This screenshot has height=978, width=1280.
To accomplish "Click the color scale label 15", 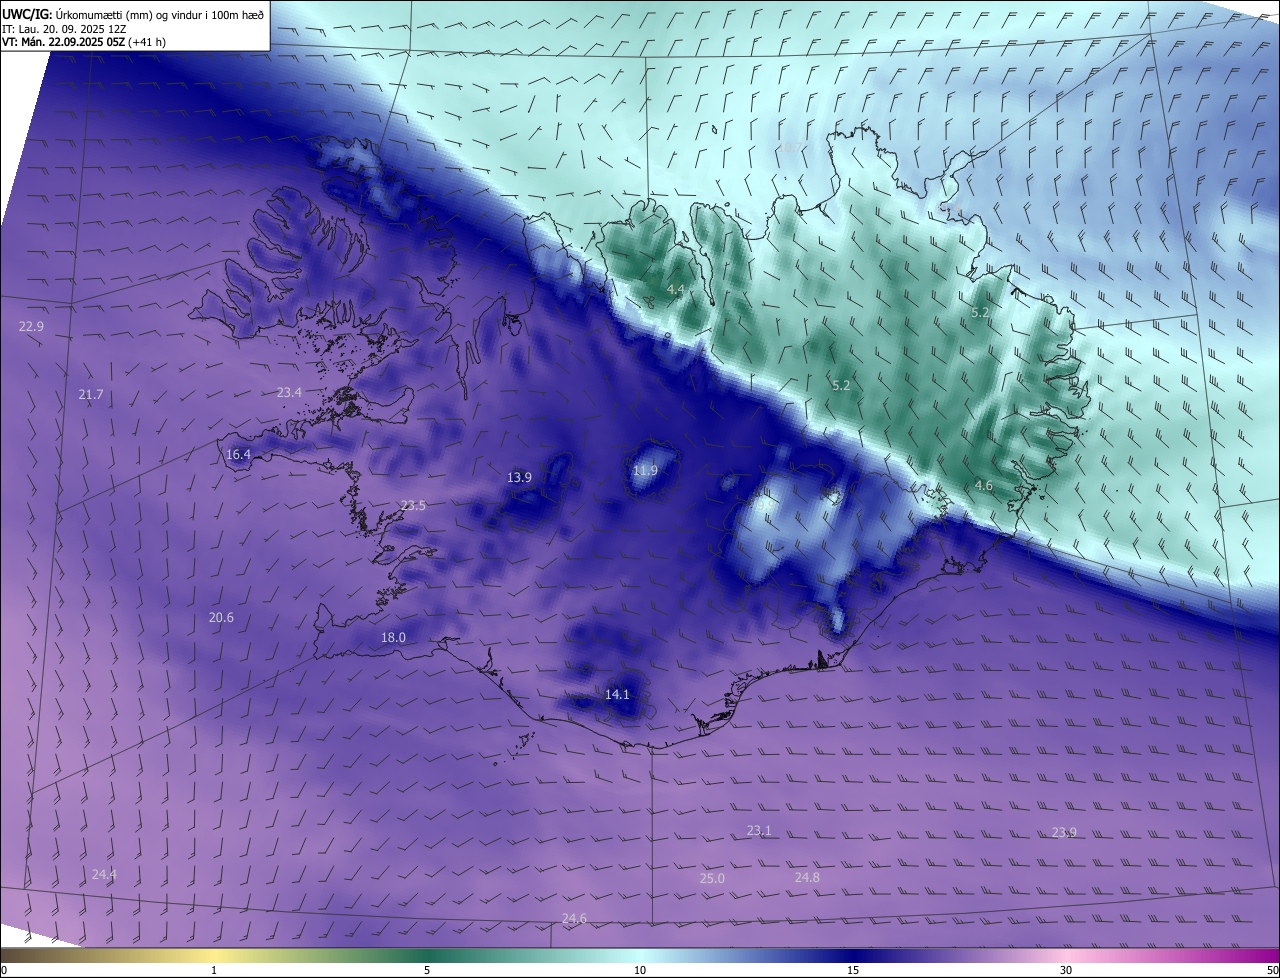I will (853, 970).
